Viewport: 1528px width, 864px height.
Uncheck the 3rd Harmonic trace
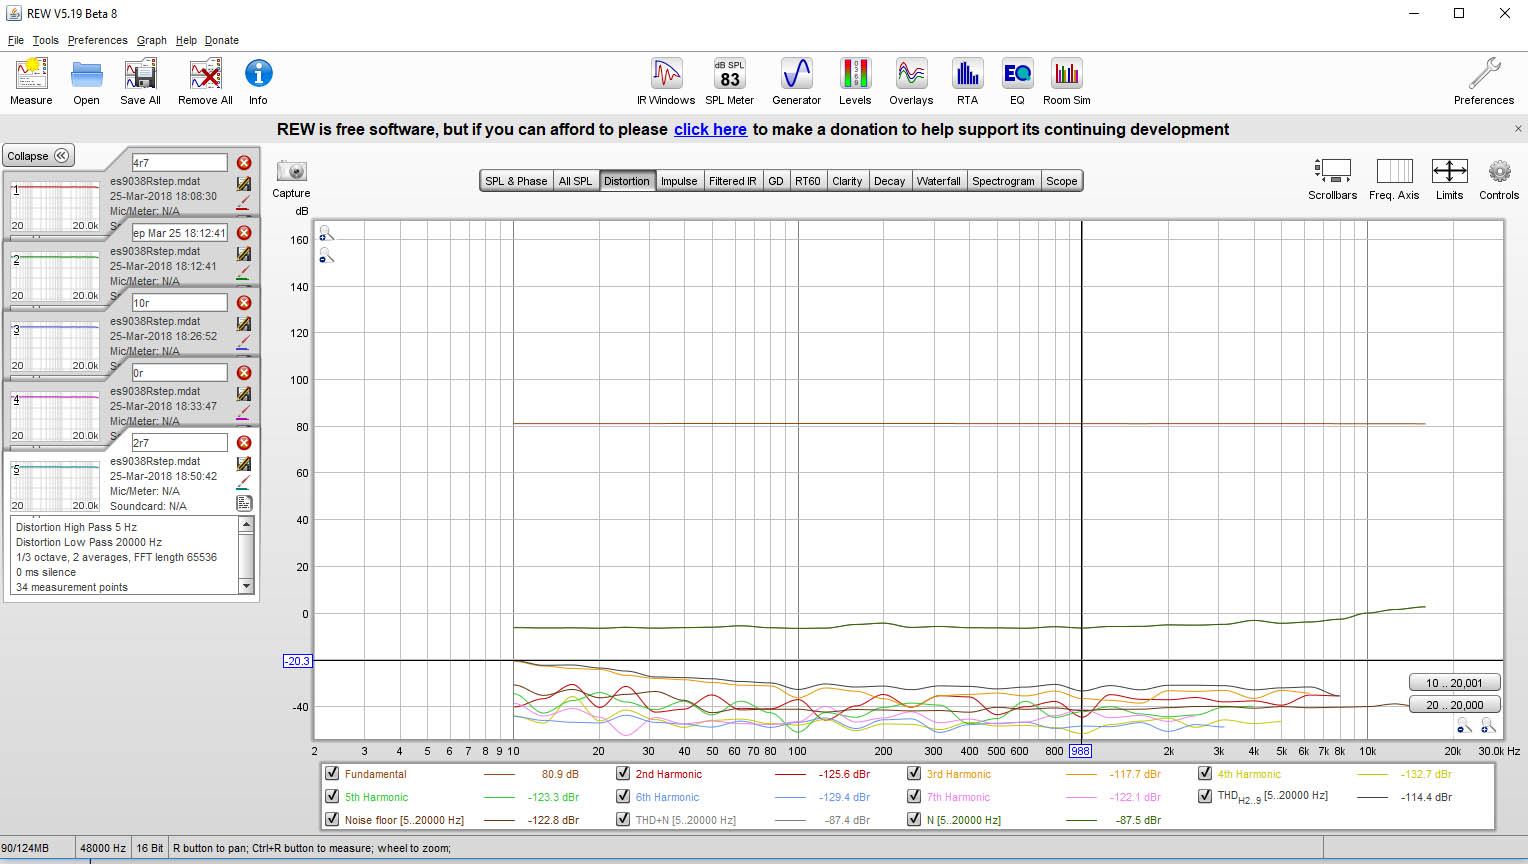click(x=914, y=773)
